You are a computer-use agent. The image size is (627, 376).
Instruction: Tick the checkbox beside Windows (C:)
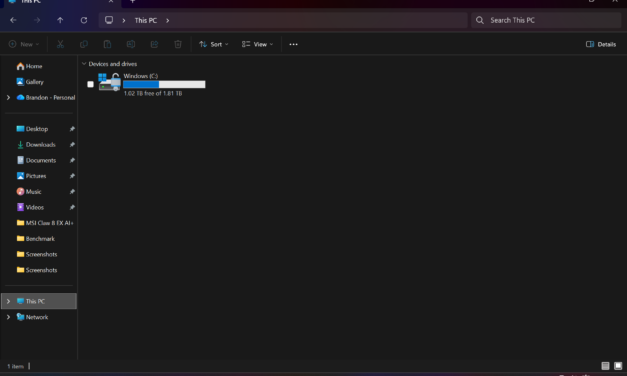click(90, 84)
